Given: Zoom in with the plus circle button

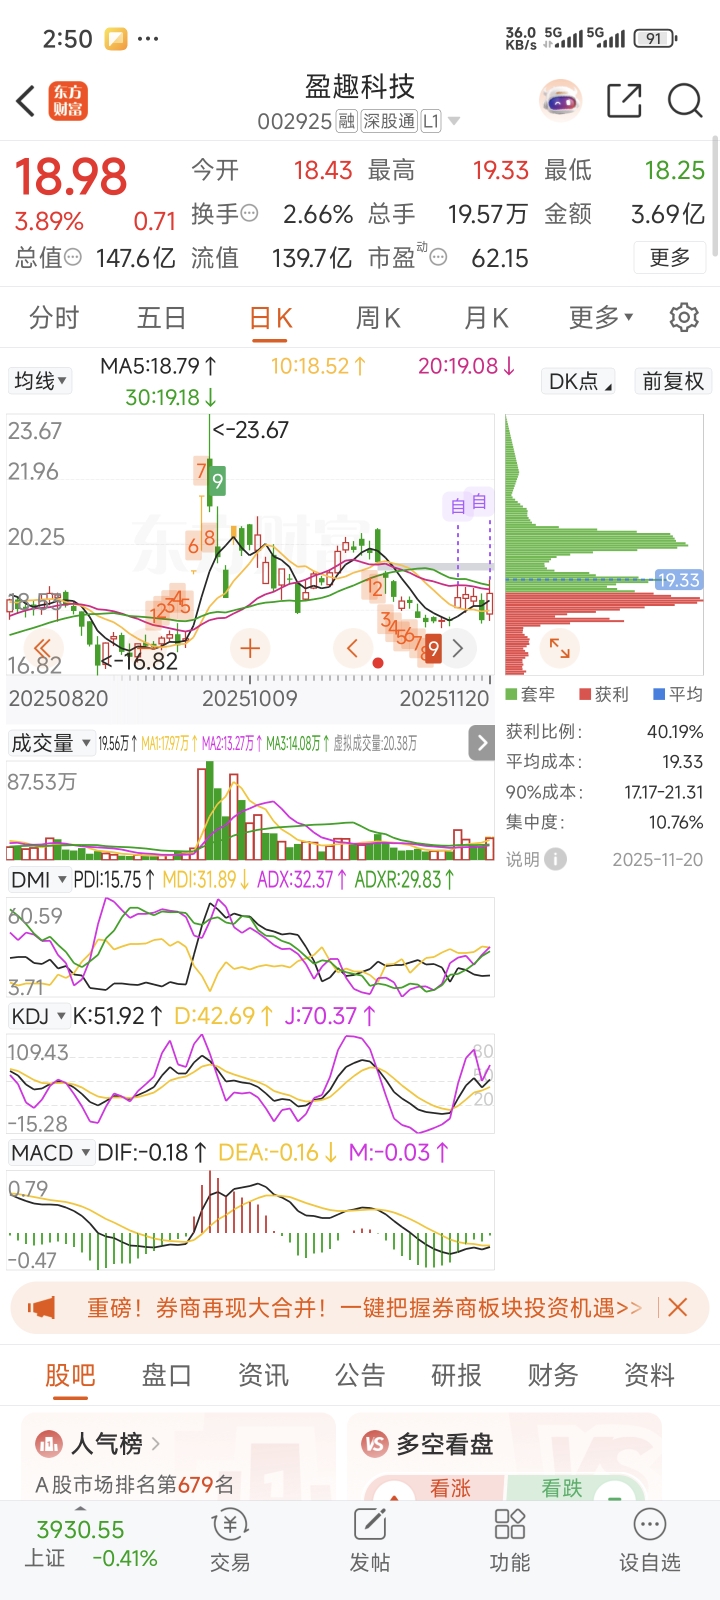Looking at the screenshot, I should pos(250,648).
